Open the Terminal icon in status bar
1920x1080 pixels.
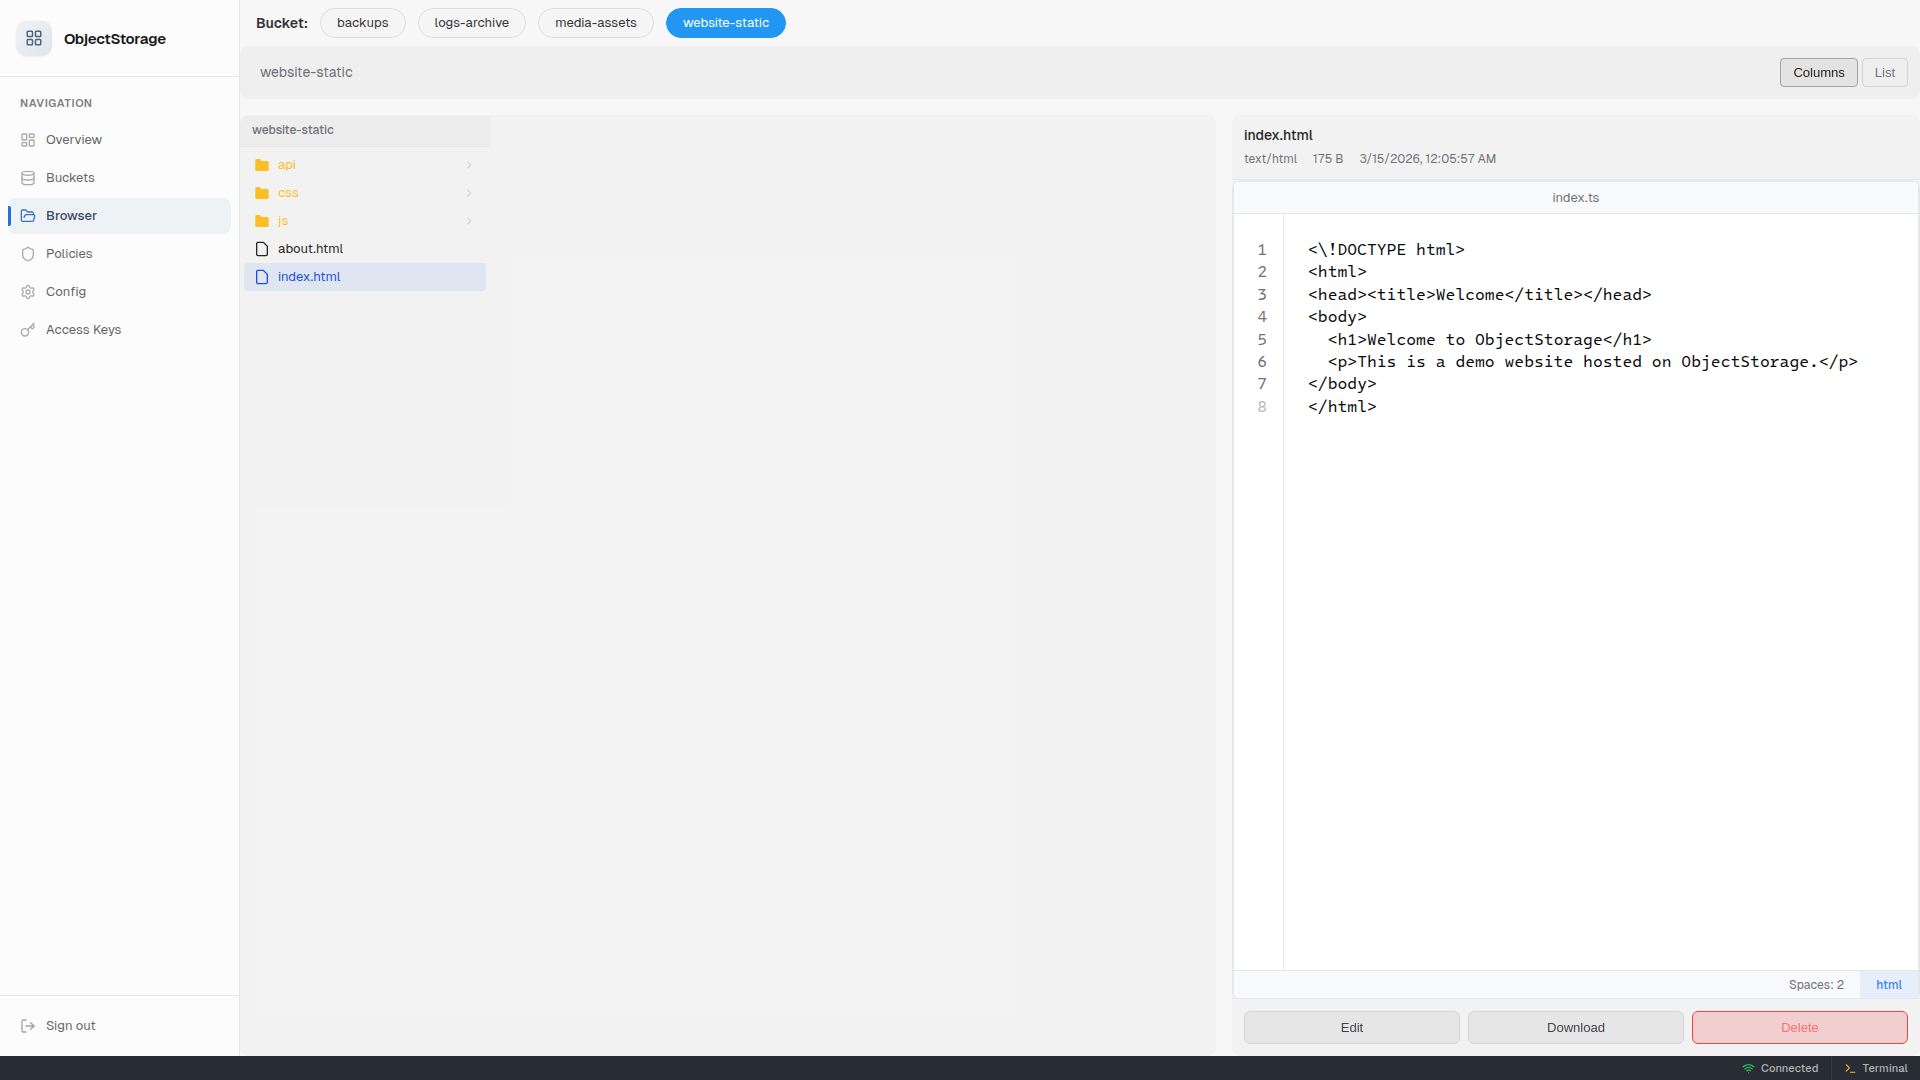click(1850, 1068)
